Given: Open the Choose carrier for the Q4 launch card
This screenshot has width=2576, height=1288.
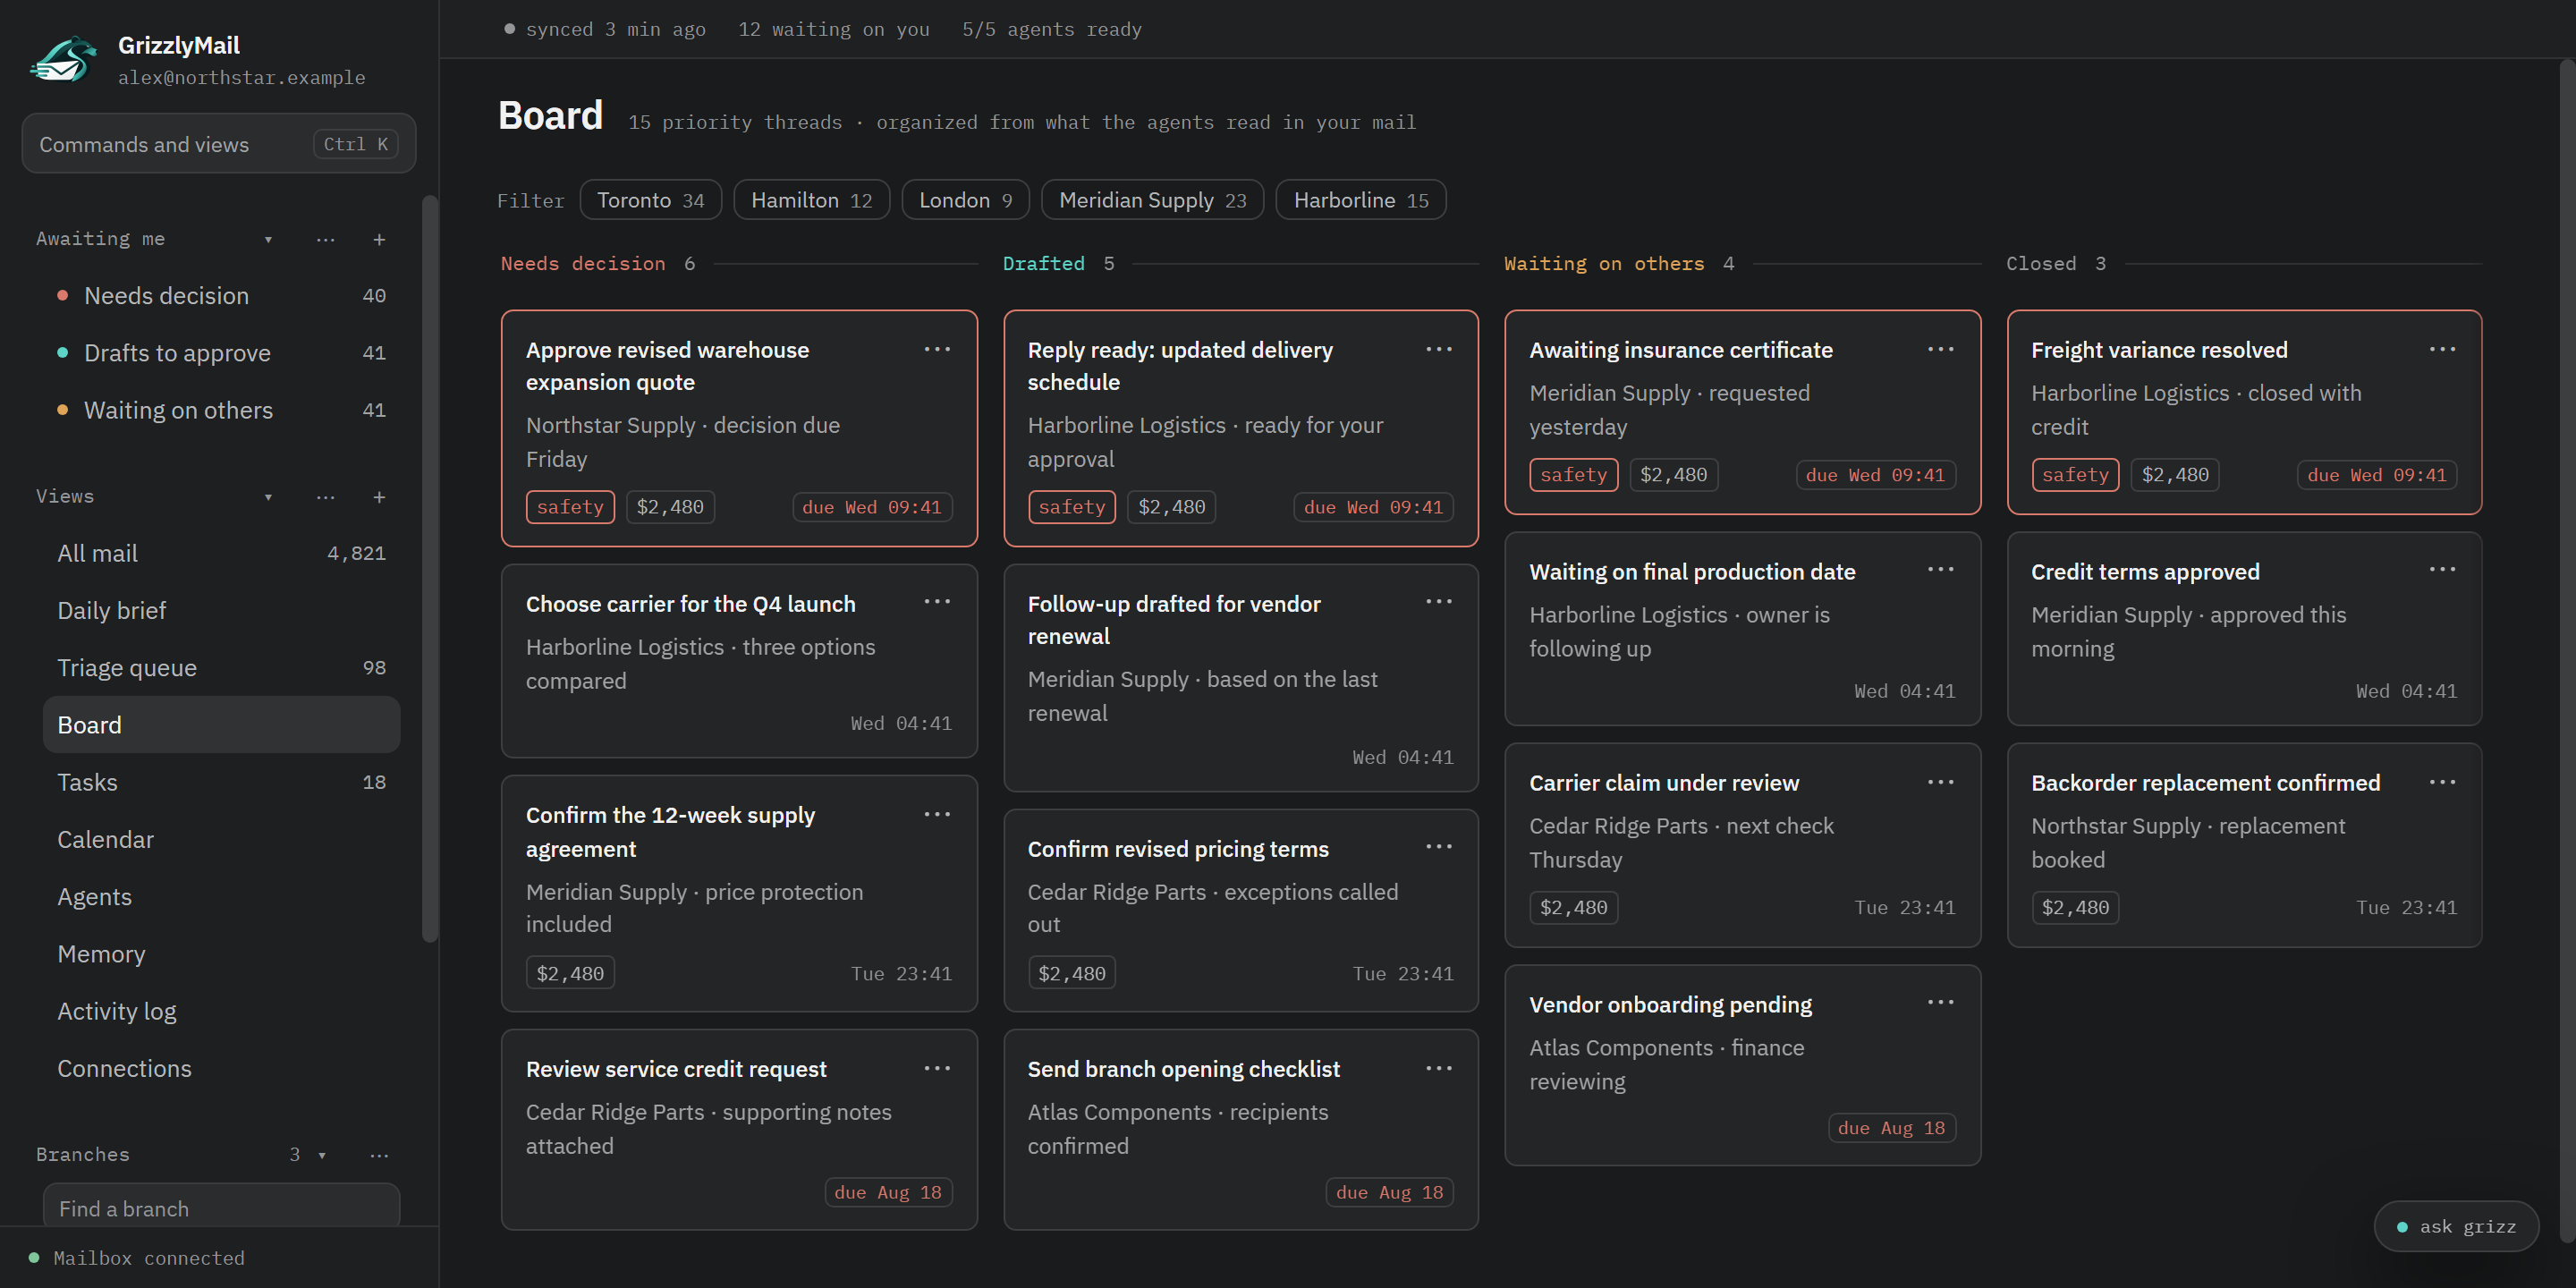Looking at the screenshot, I should [x=739, y=661].
